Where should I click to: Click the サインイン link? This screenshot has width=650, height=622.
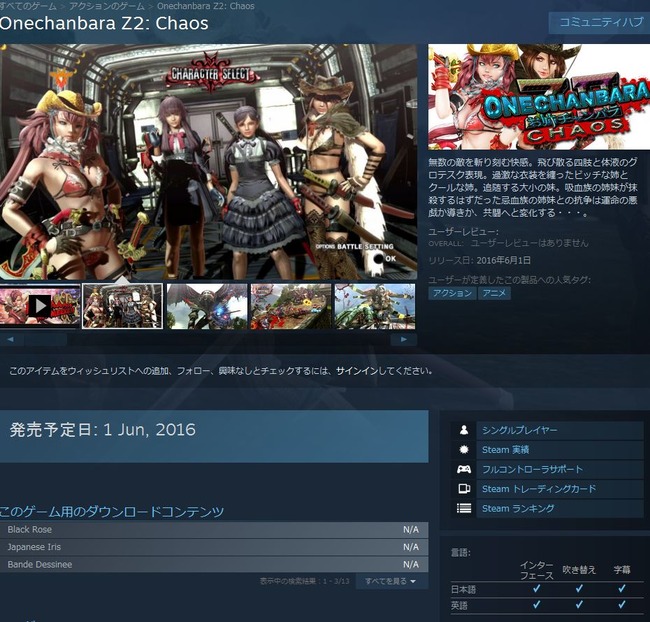(357, 371)
